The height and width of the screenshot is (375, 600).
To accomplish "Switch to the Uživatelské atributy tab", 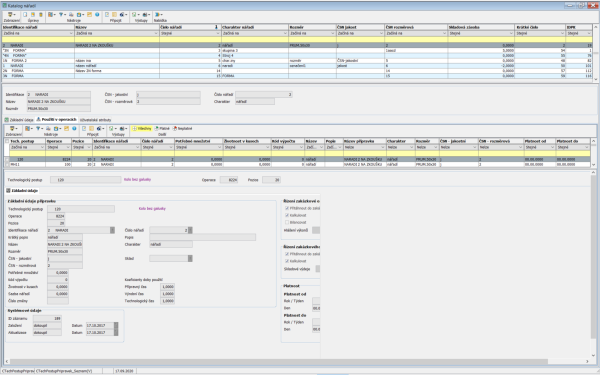I will pyautogui.click(x=95, y=120).
